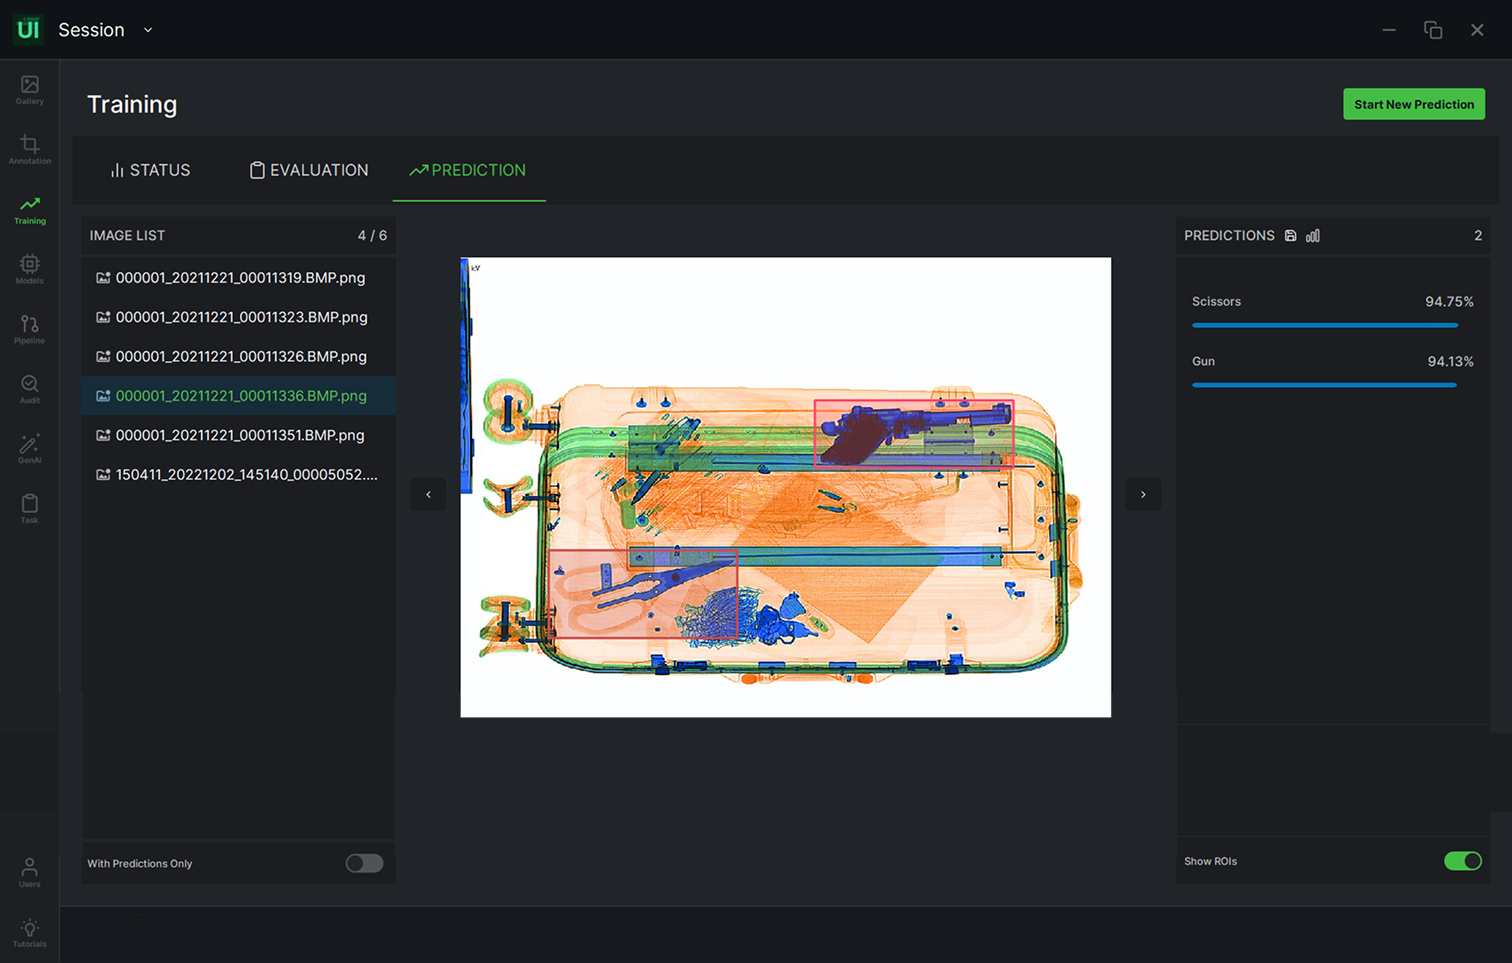
Task: Switch to the EVALUATION tab
Action: pos(308,170)
